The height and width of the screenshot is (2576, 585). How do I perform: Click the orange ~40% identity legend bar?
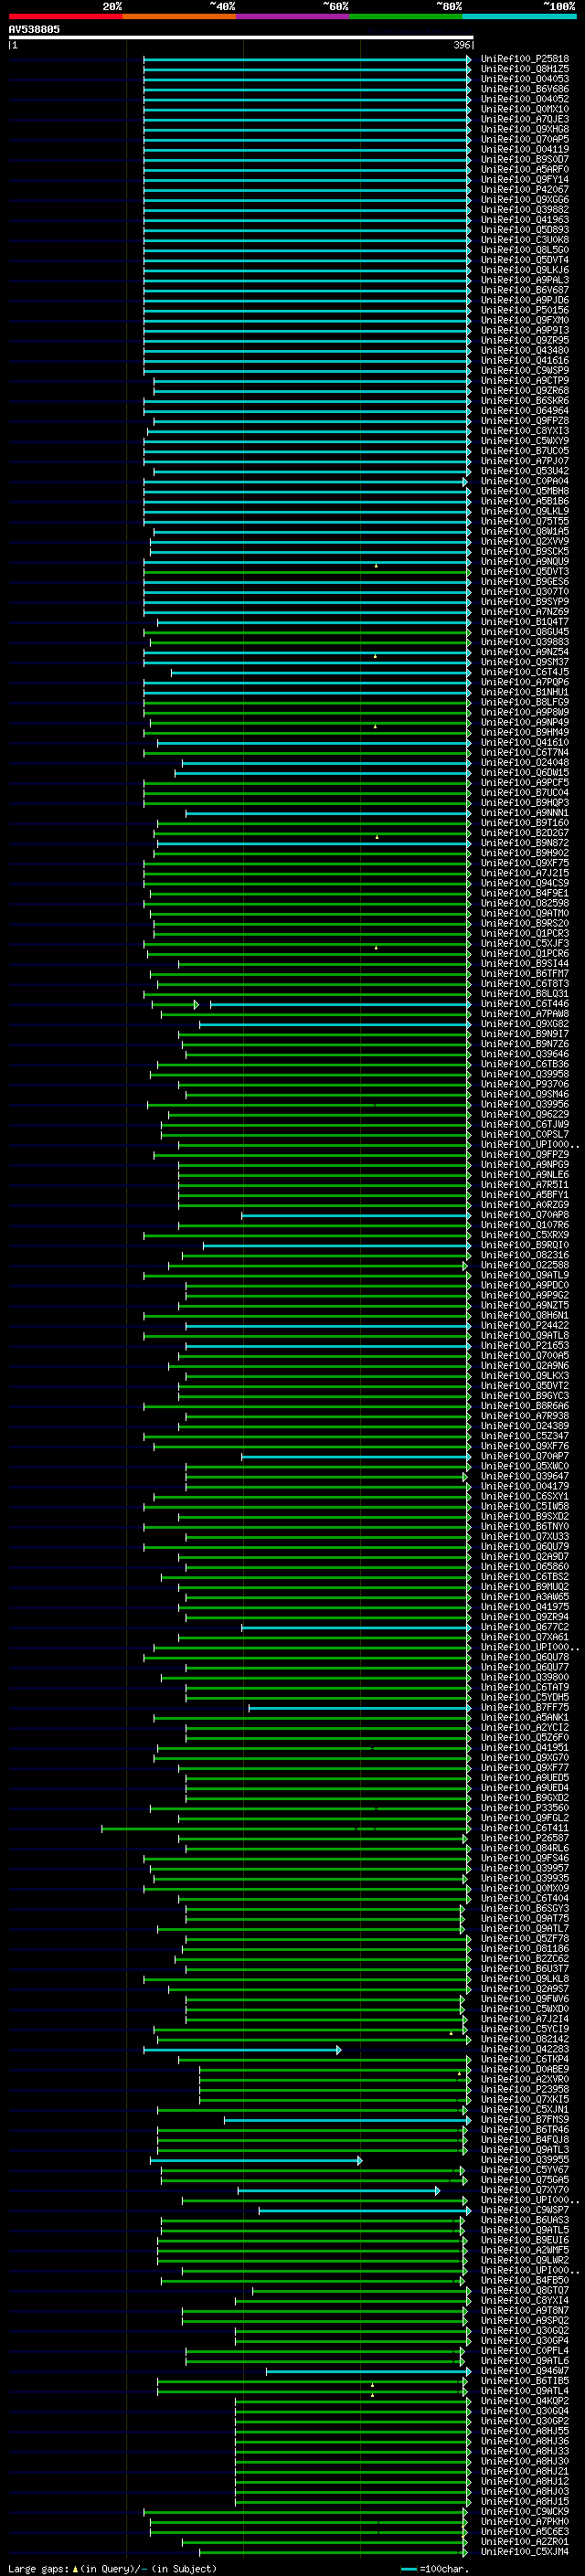179,16
